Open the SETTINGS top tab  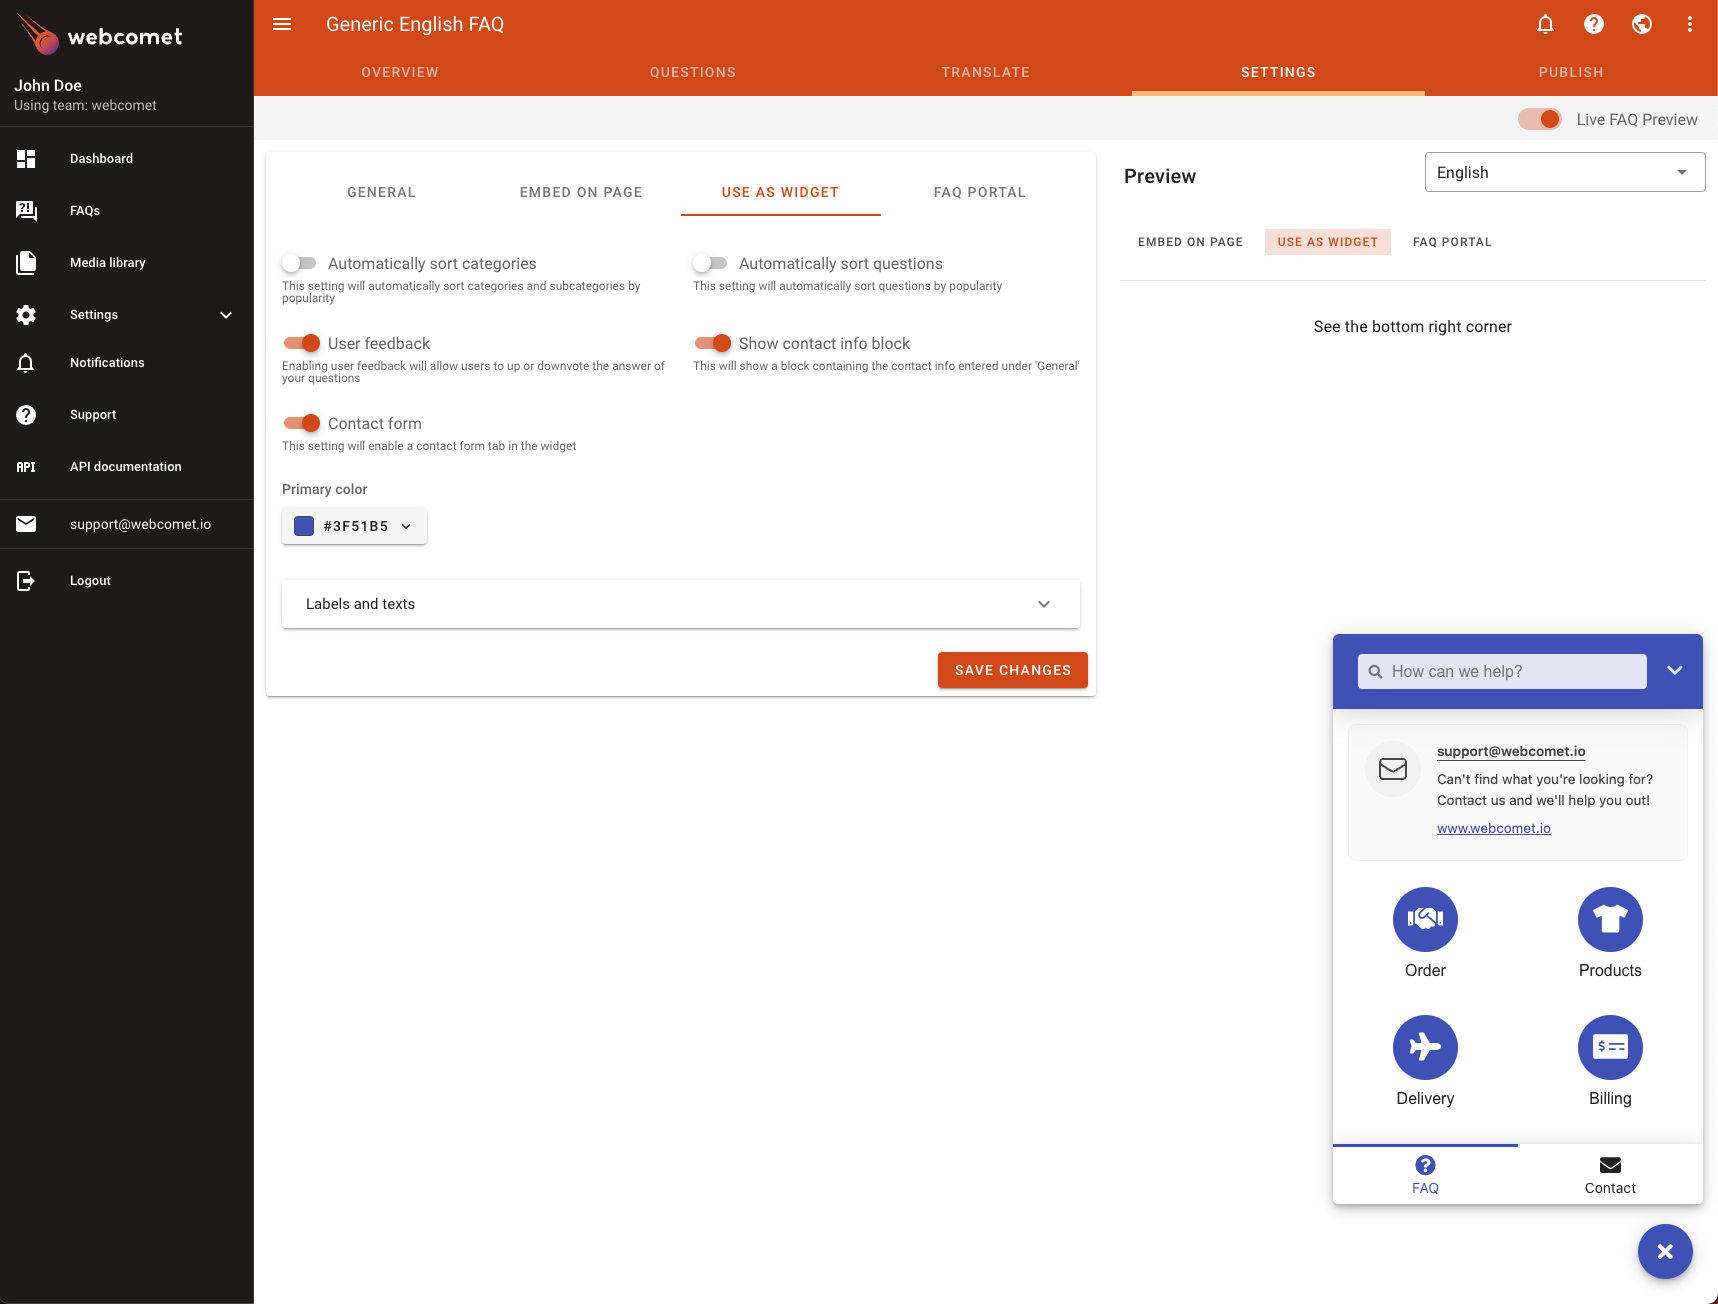coord(1278,72)
